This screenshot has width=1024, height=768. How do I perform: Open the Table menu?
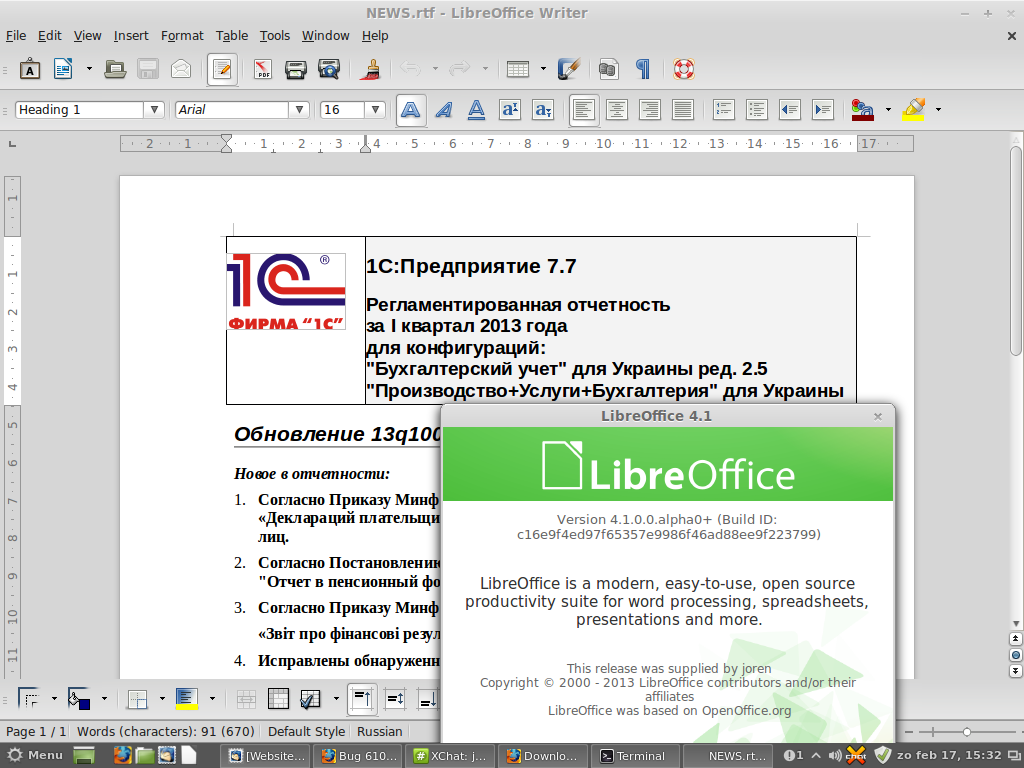tap(232, 35)
